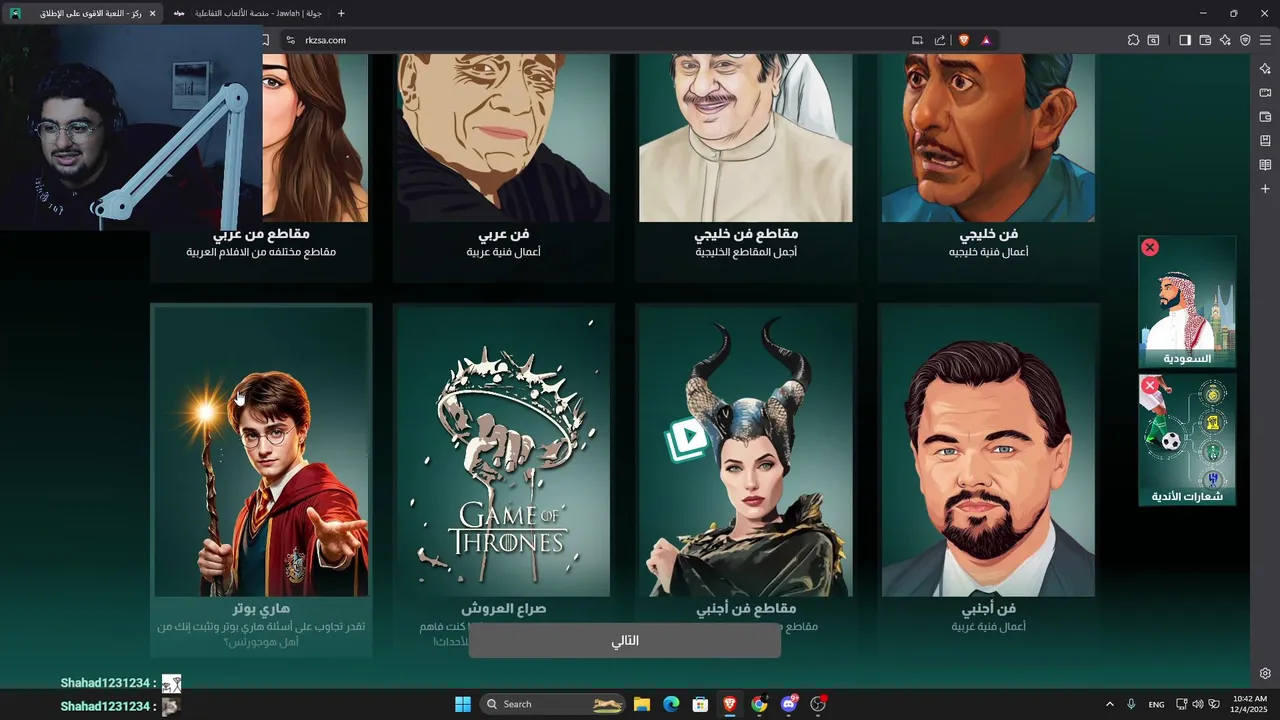Open Discord from the taskbar
Viewport: 1280px width, 720px height.
point(789,704)
